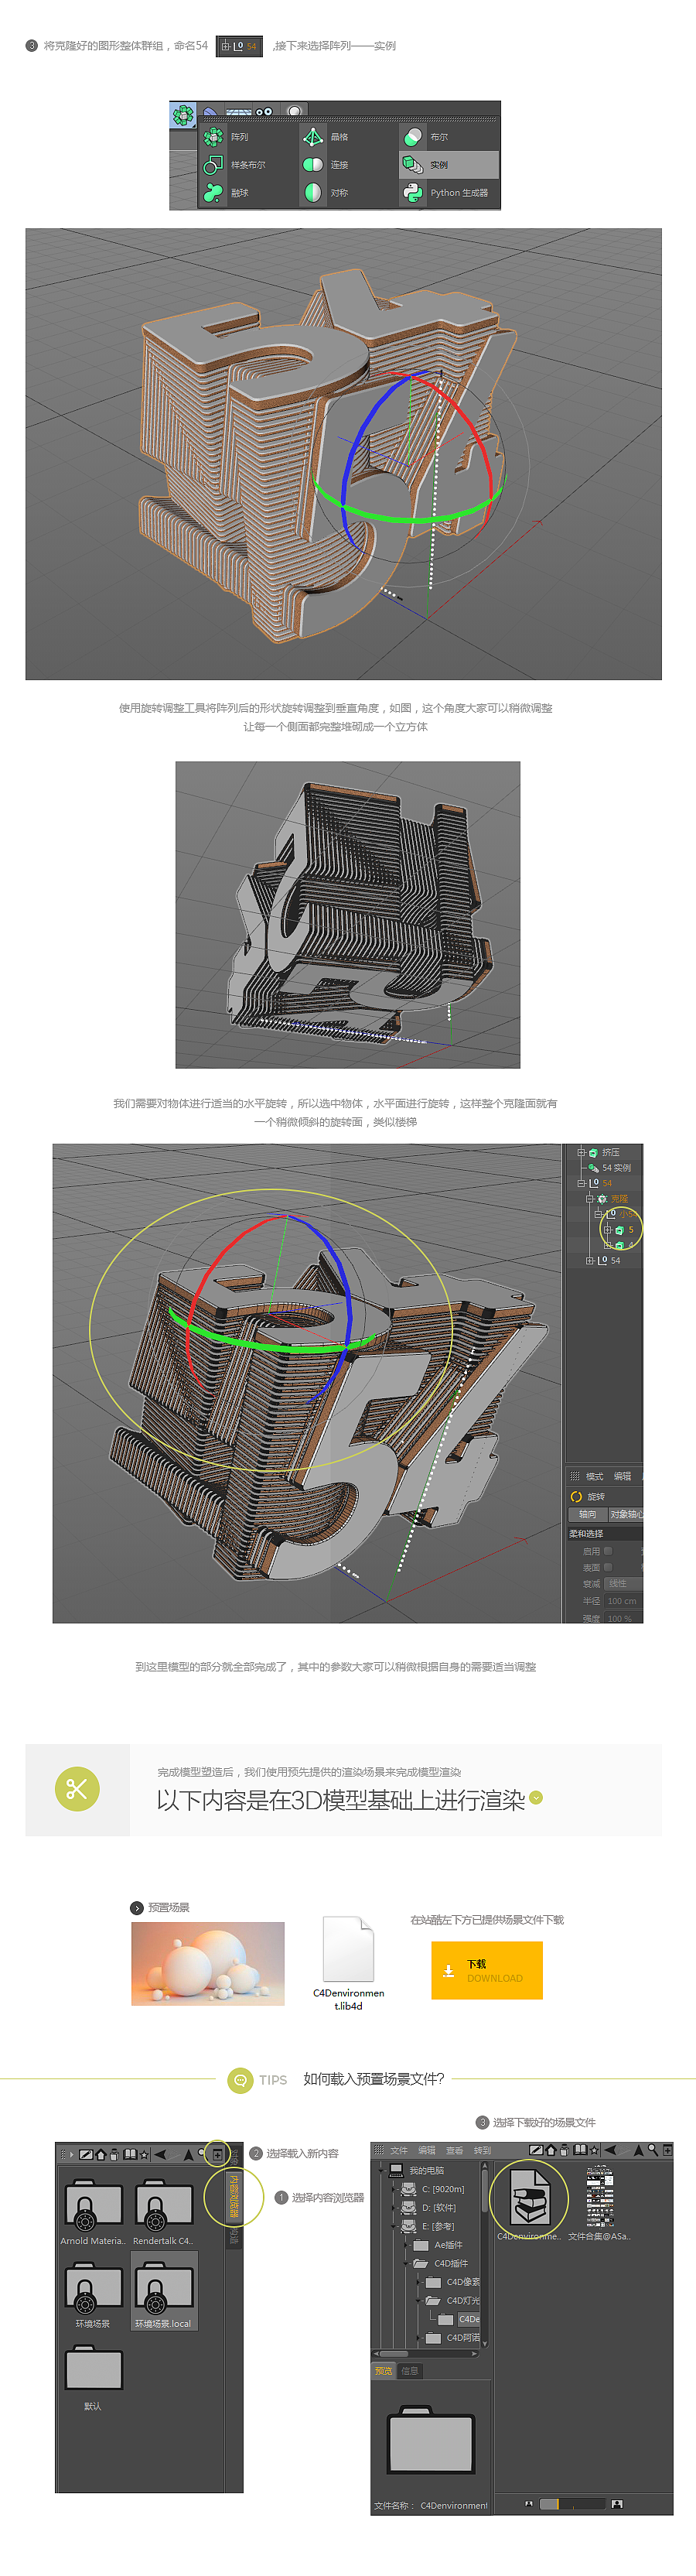
Task: Open the Arnold Materia.. locked folder
Action: click(x=93, y=2206)
